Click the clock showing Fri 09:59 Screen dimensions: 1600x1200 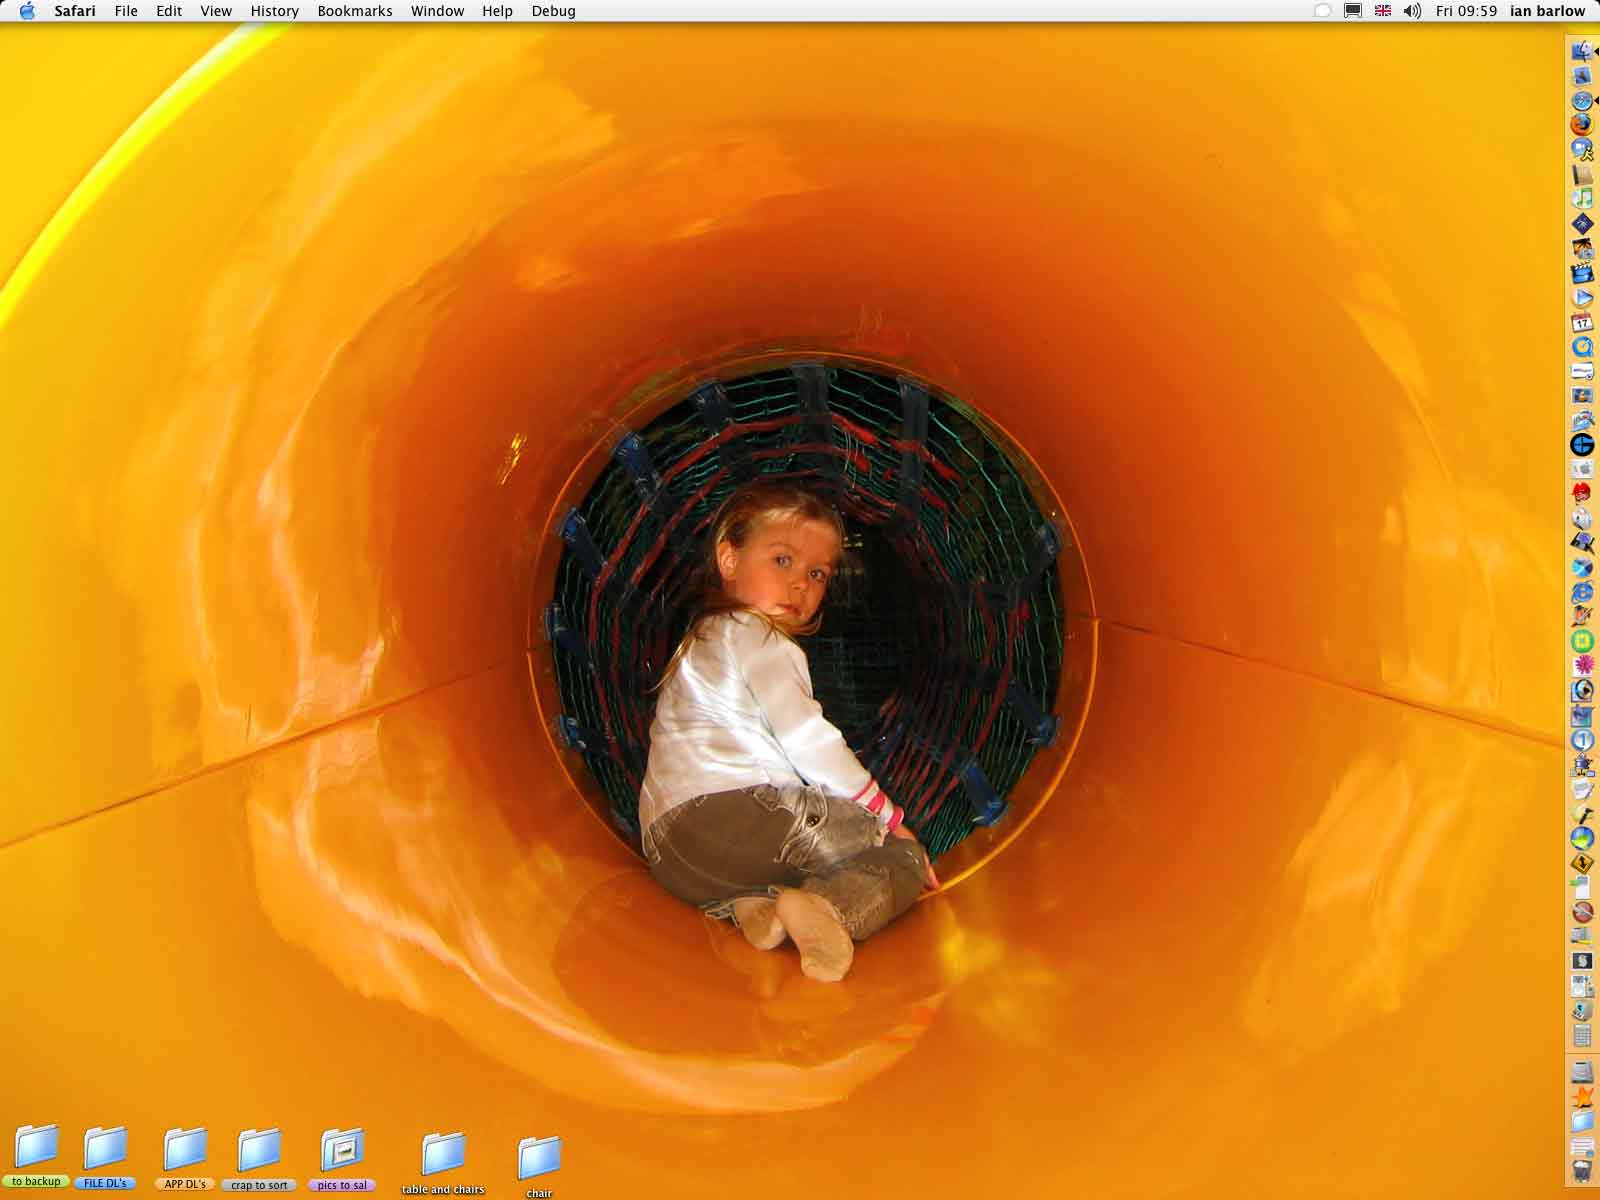click(x=1466, y=11)
